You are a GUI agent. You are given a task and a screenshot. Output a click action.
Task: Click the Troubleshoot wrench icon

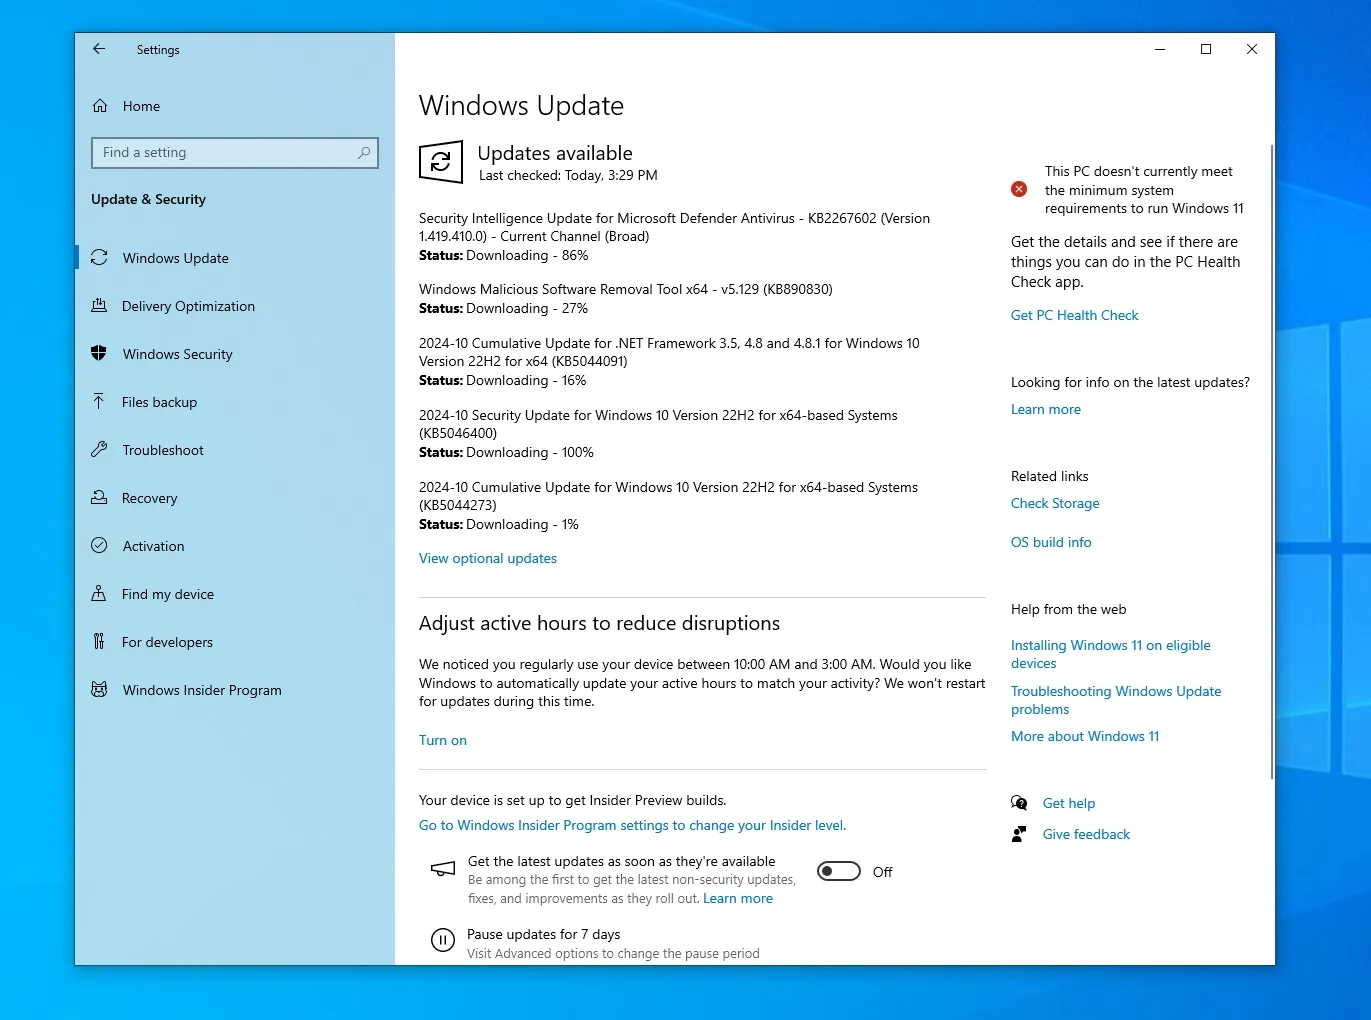click(x=99, y=449)
